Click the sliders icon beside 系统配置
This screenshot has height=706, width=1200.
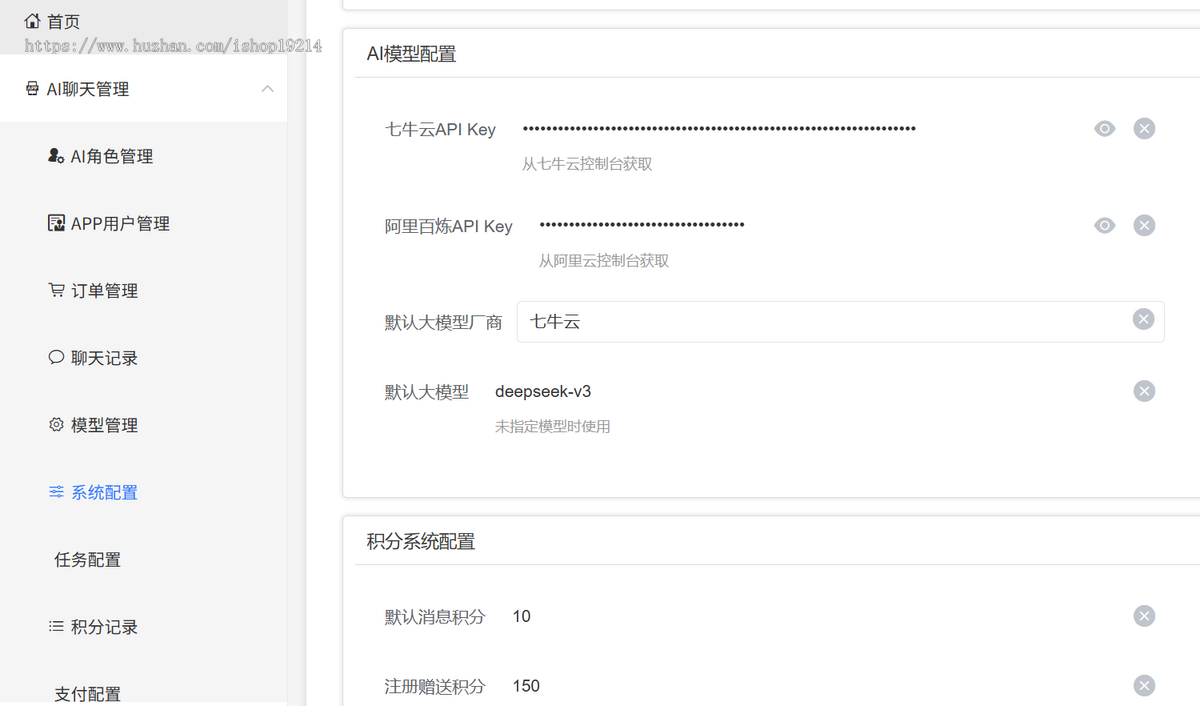click(x=56, y=492)
